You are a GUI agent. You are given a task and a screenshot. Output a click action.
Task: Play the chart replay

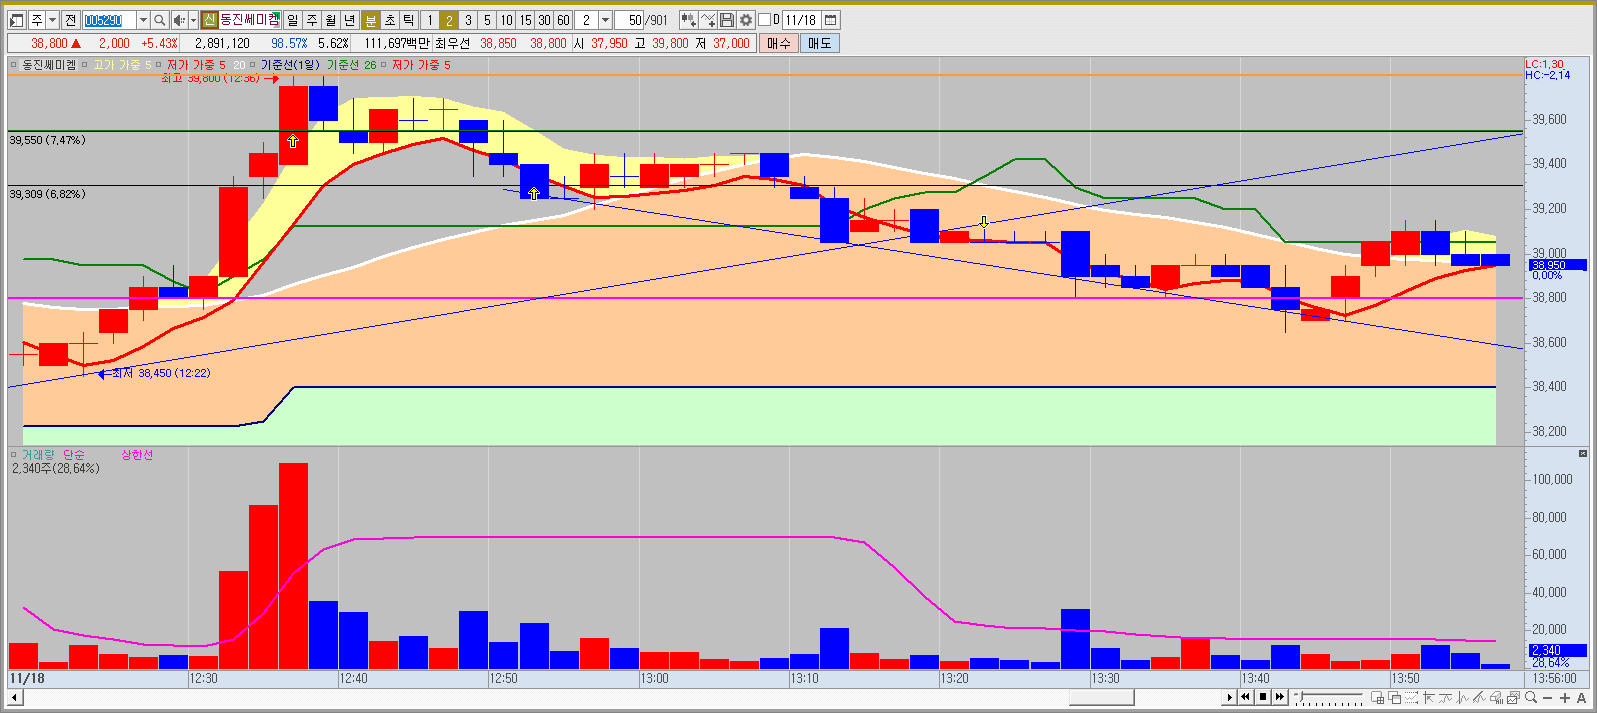pos(1229,697)
